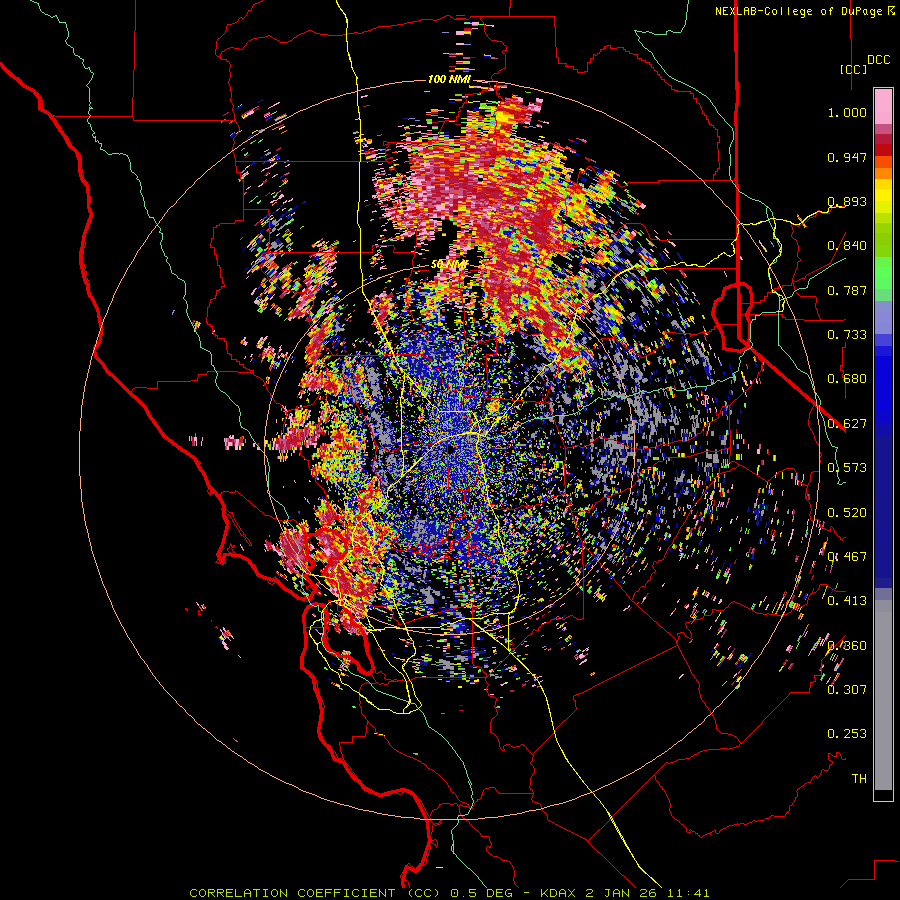Click the 0.253 scale value

tap(847, 734)
